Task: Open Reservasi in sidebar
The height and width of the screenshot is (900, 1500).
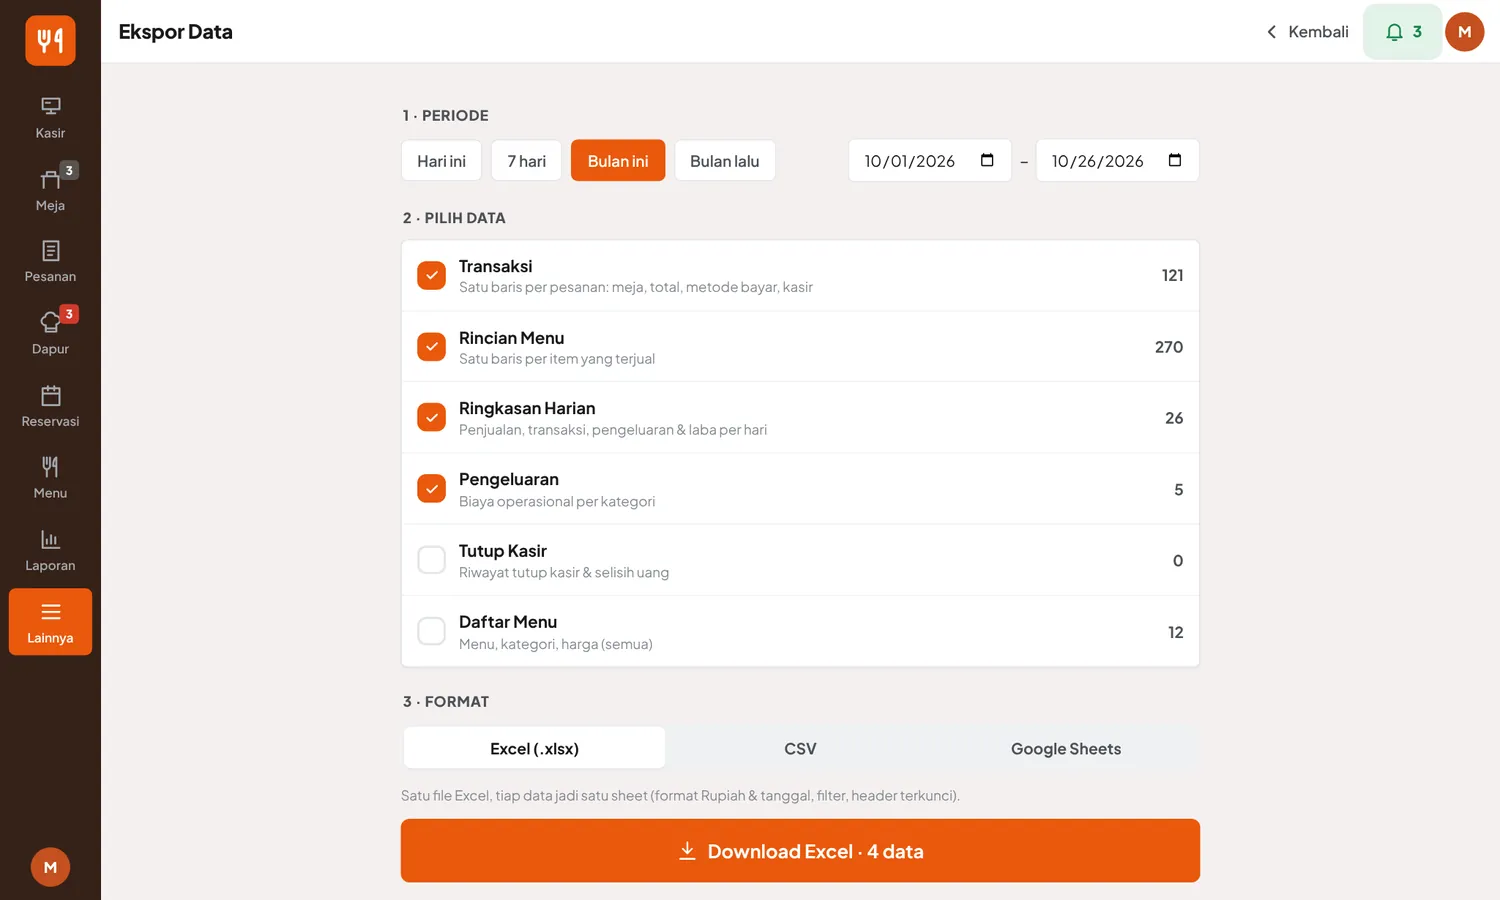Action: tap(50, 406)
